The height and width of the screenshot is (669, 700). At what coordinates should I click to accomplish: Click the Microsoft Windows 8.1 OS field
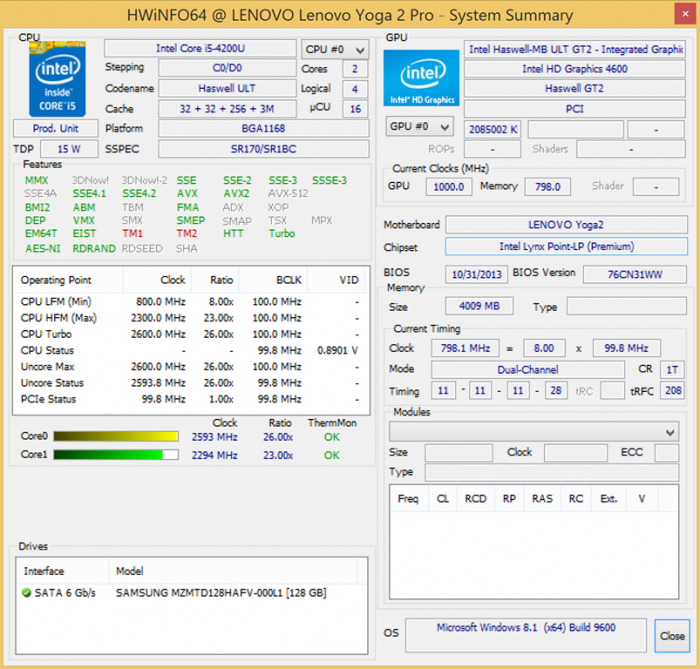click(x=525, y=628)
